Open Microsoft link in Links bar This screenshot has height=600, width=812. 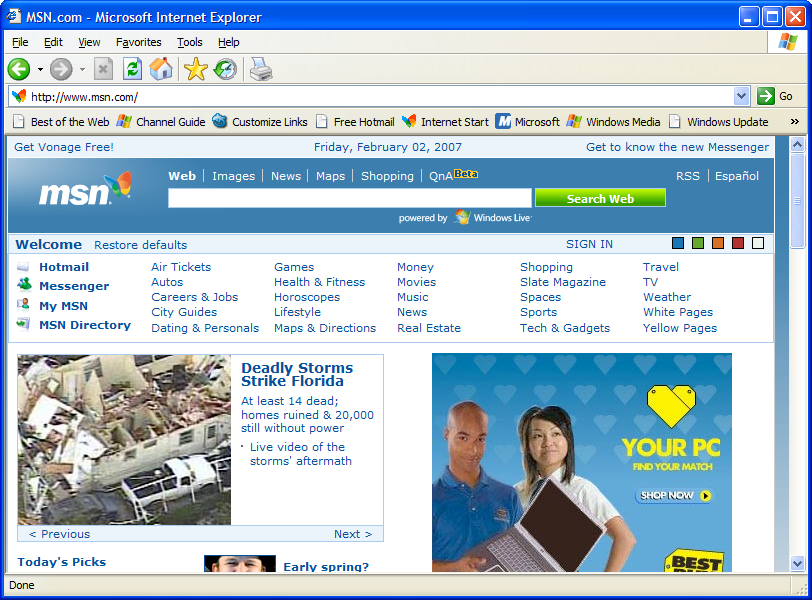point(528,122)
